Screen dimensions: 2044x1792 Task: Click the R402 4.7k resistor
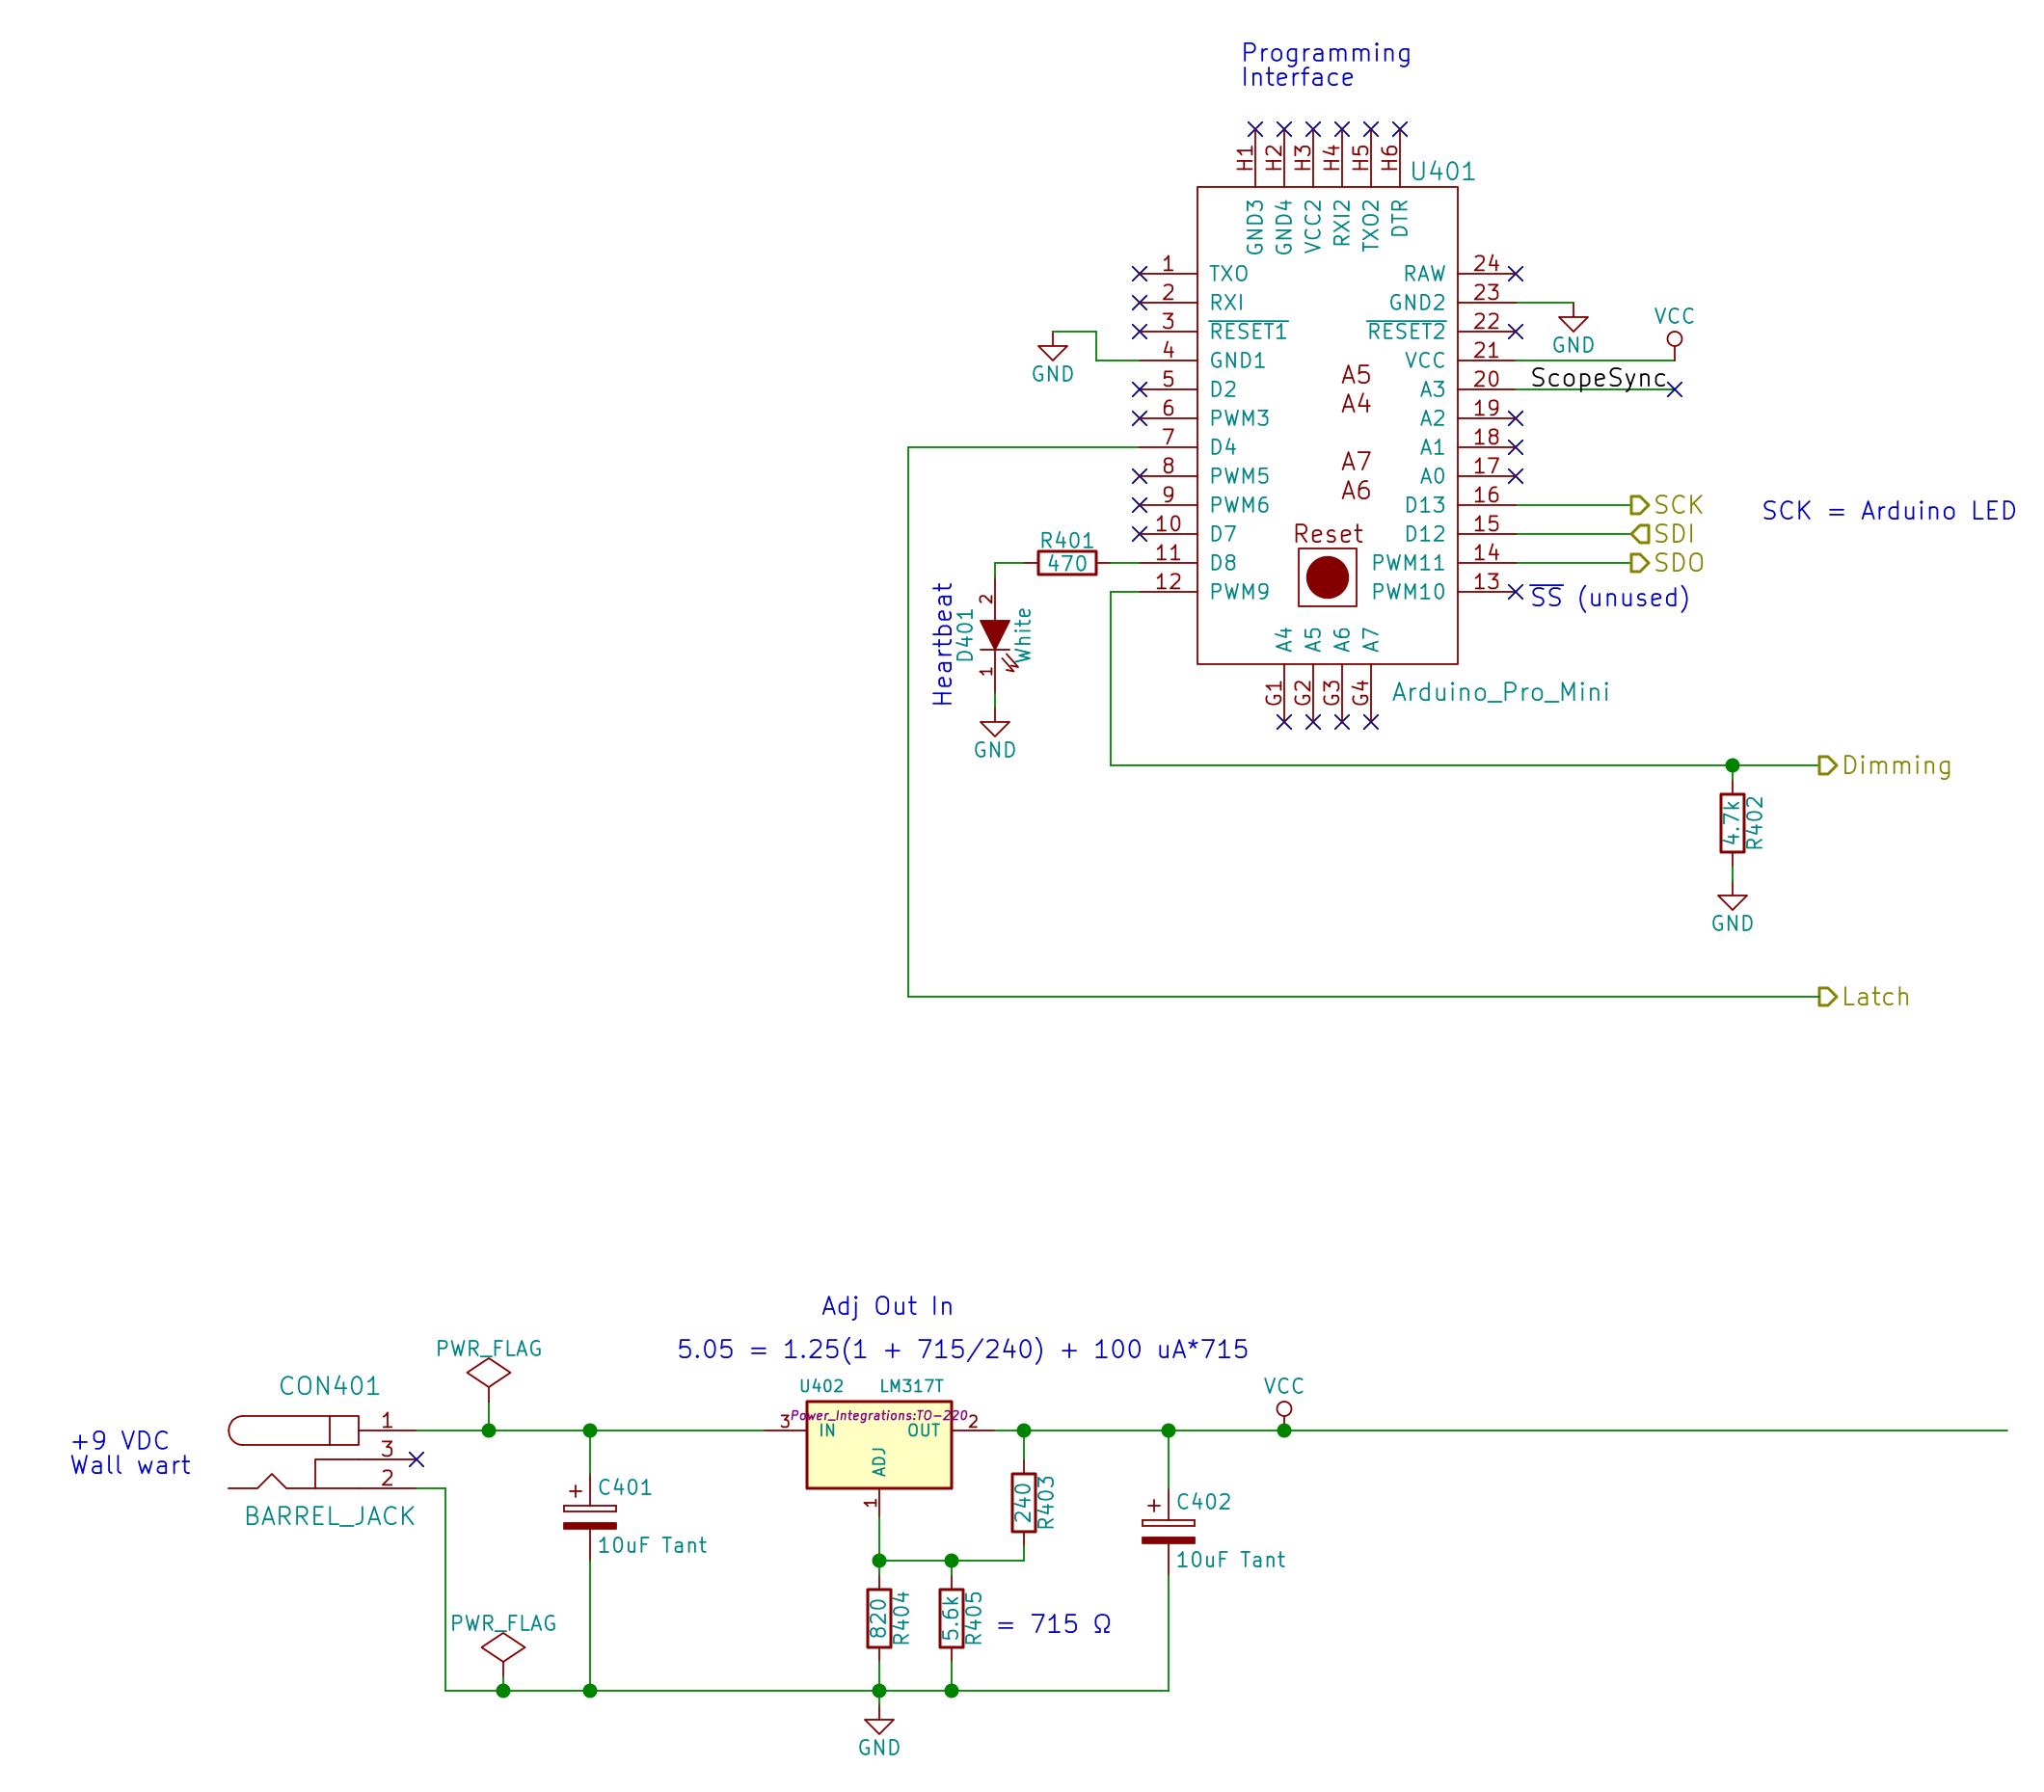coord(1732,823)
